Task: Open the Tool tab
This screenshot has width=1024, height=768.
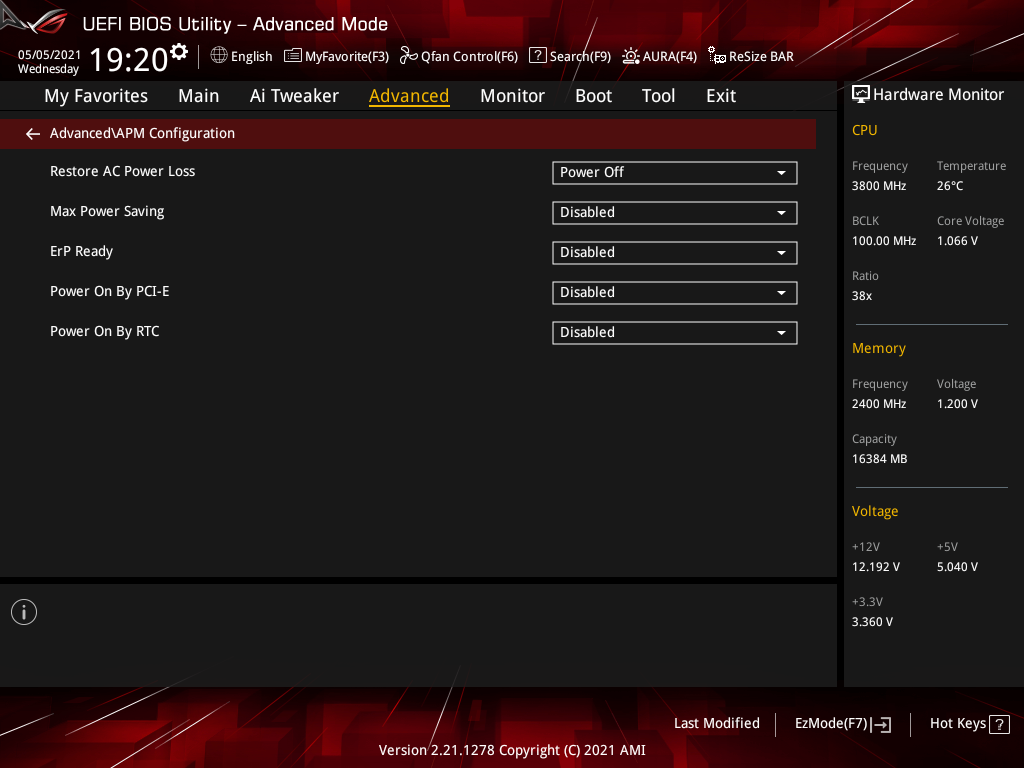Action: [658, 96]
